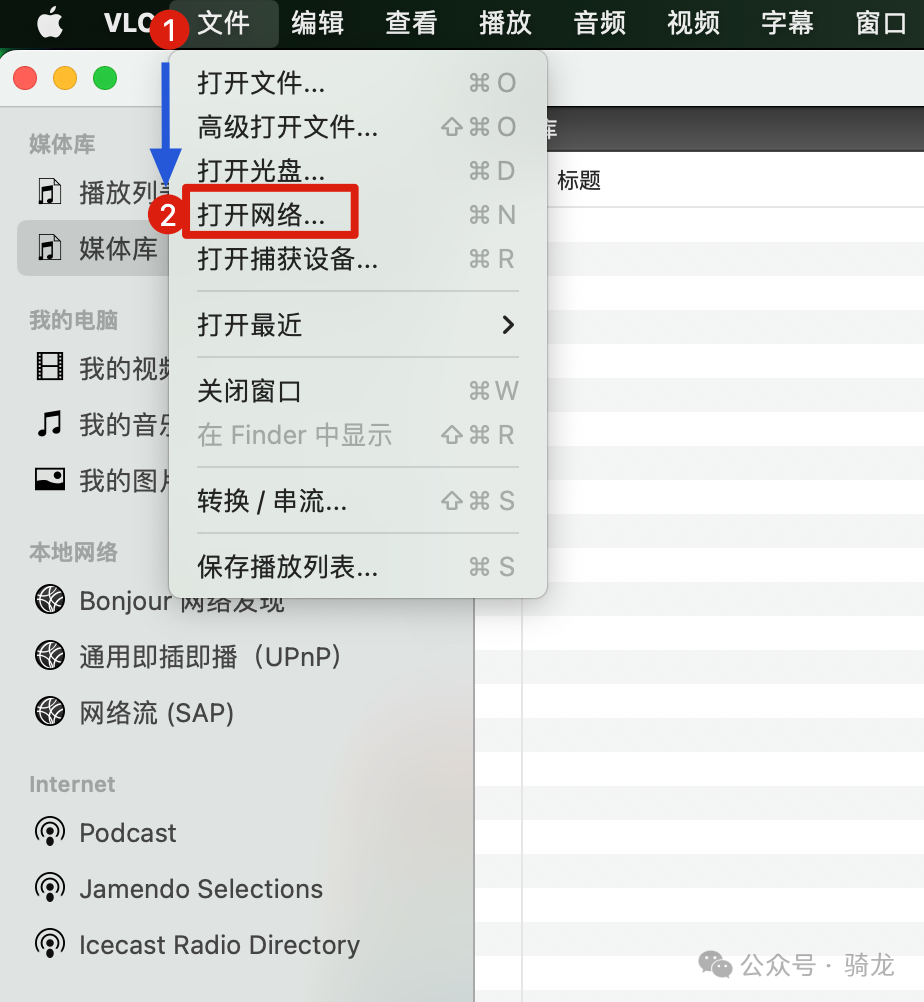924x1002 pixels.
Task: Click the Podcast broadcast icon
Action: 50,832
